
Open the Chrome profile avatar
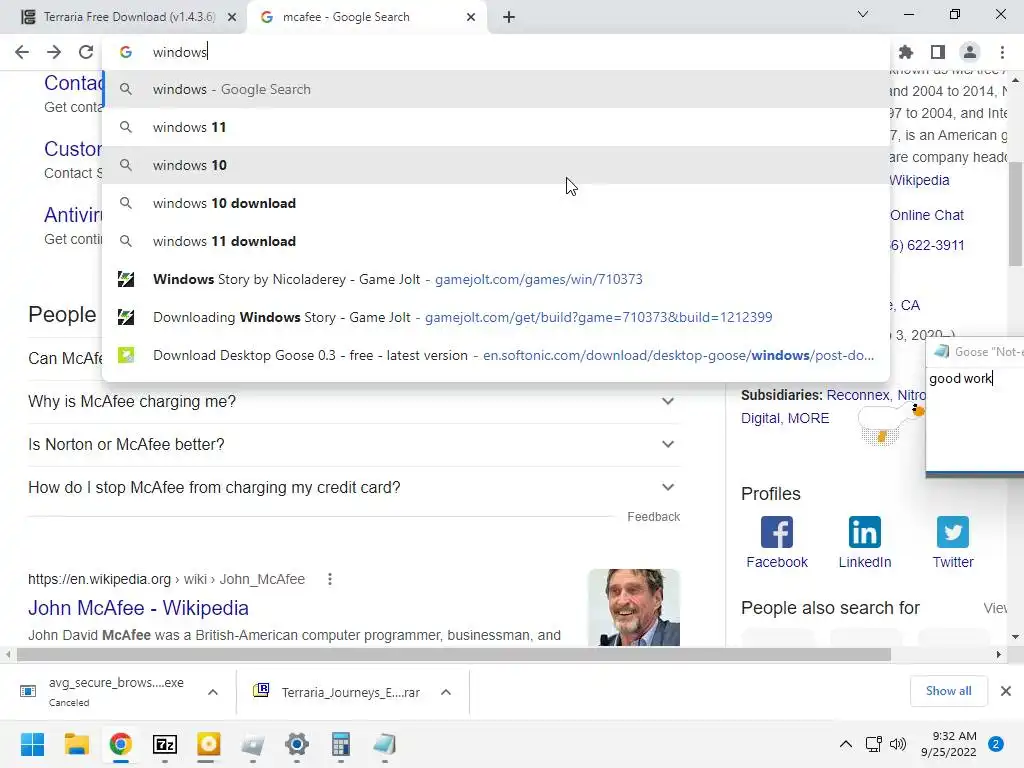(970, 52)
